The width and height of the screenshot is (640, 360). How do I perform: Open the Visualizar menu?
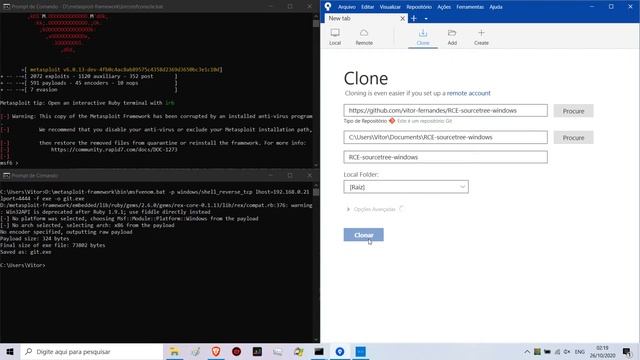click(x=390, y=7)
